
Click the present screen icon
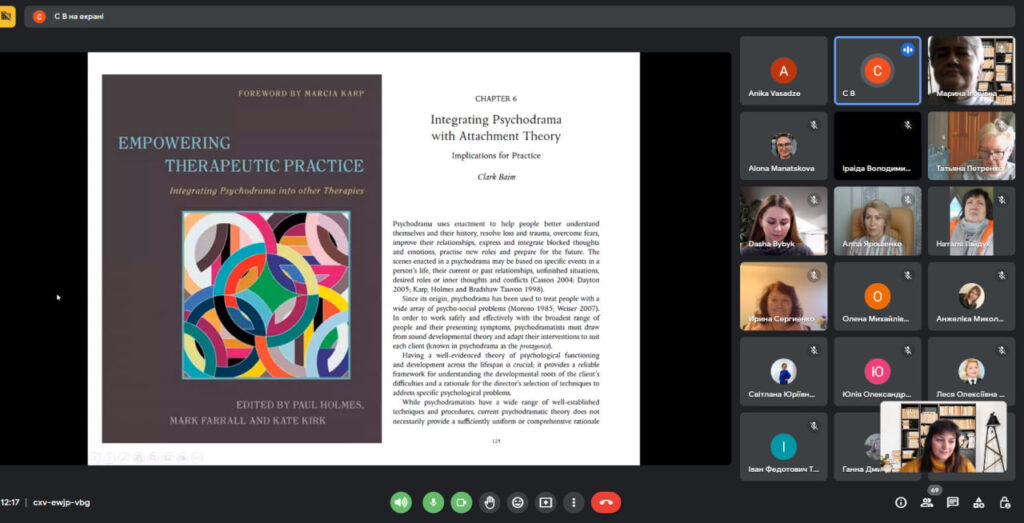pos(545,502)
